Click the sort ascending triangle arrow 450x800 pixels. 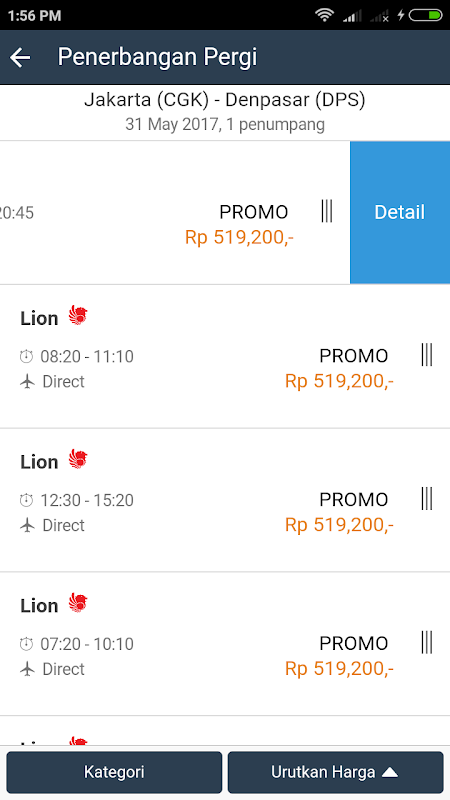click(x=390, y=772)
